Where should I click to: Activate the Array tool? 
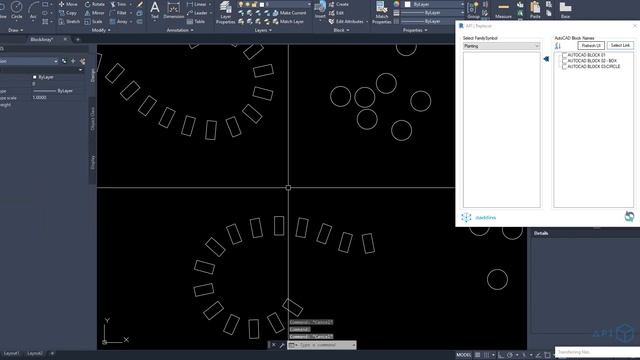pyautogui.click(x=119, y=21)
